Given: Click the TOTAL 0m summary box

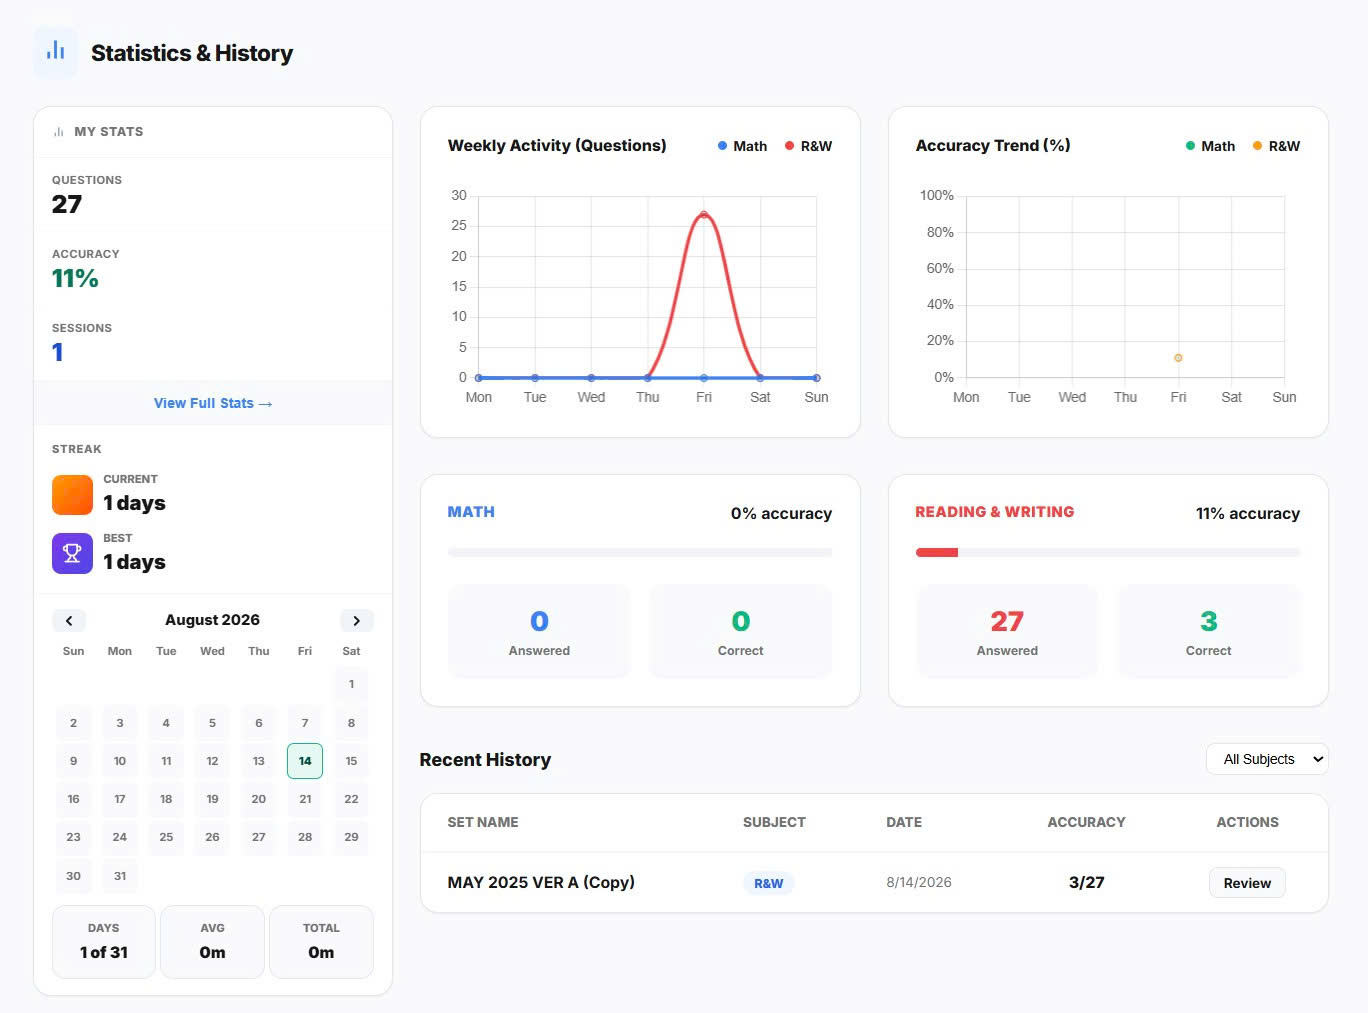Looking at the screenshot, I should click(x=321, y=941).
